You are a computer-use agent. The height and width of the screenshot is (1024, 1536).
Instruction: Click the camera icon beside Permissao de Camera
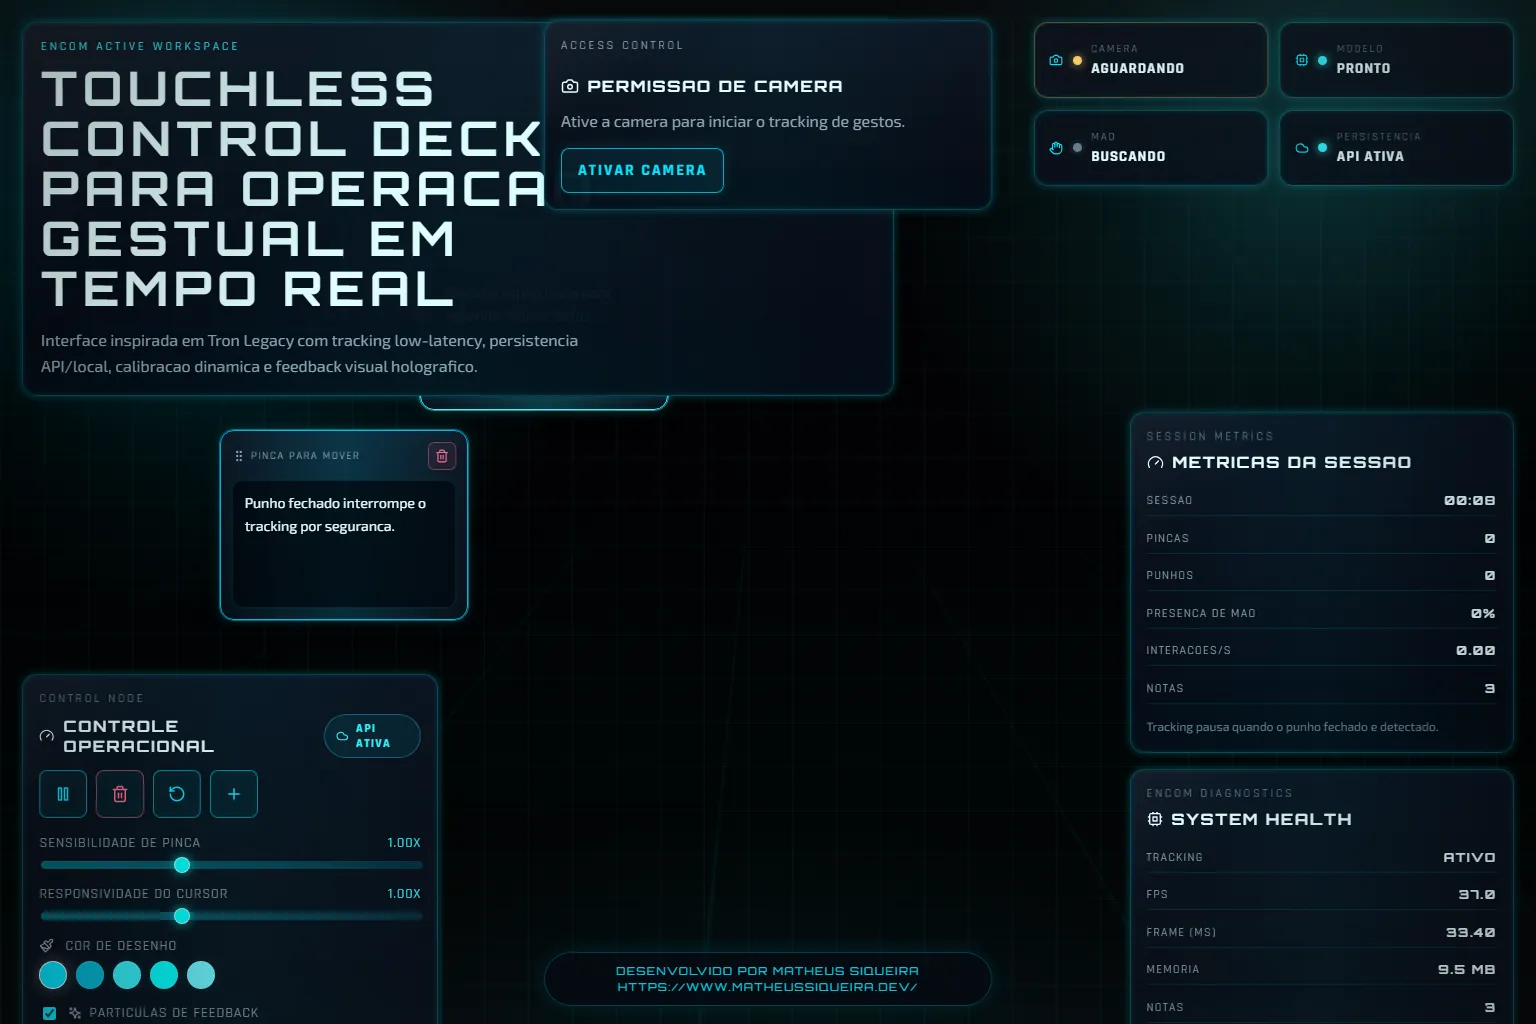point(570,87)
